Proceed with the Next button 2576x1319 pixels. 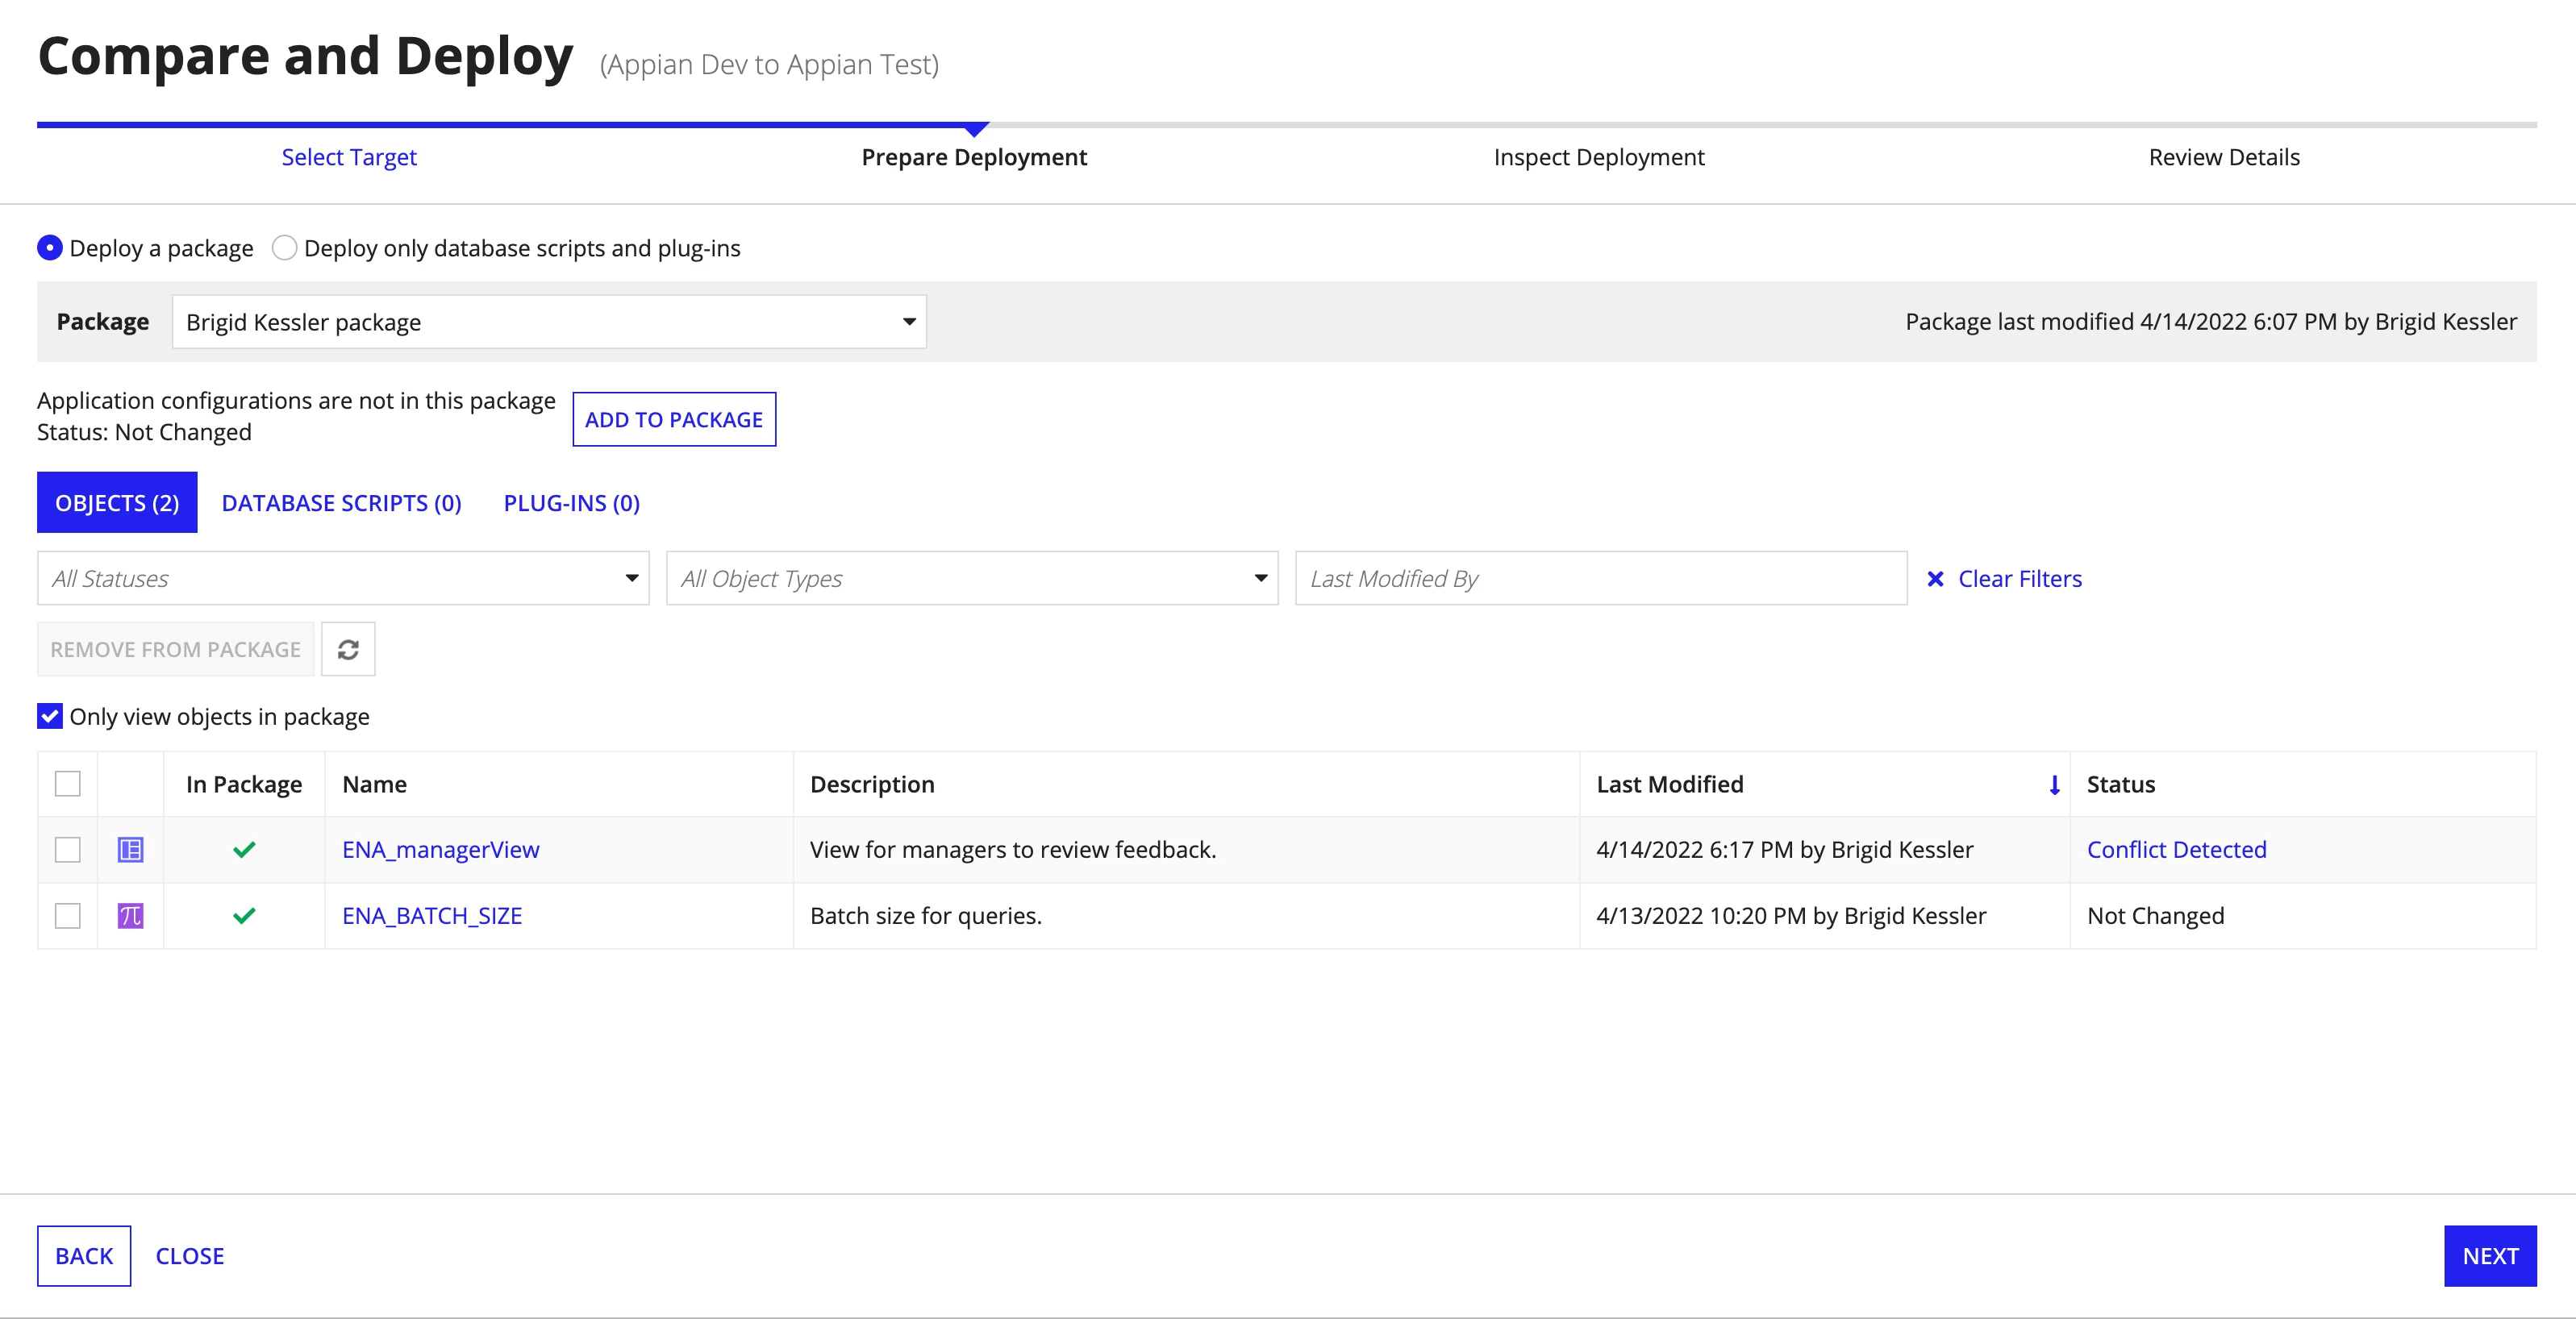pos(2490,1256)
